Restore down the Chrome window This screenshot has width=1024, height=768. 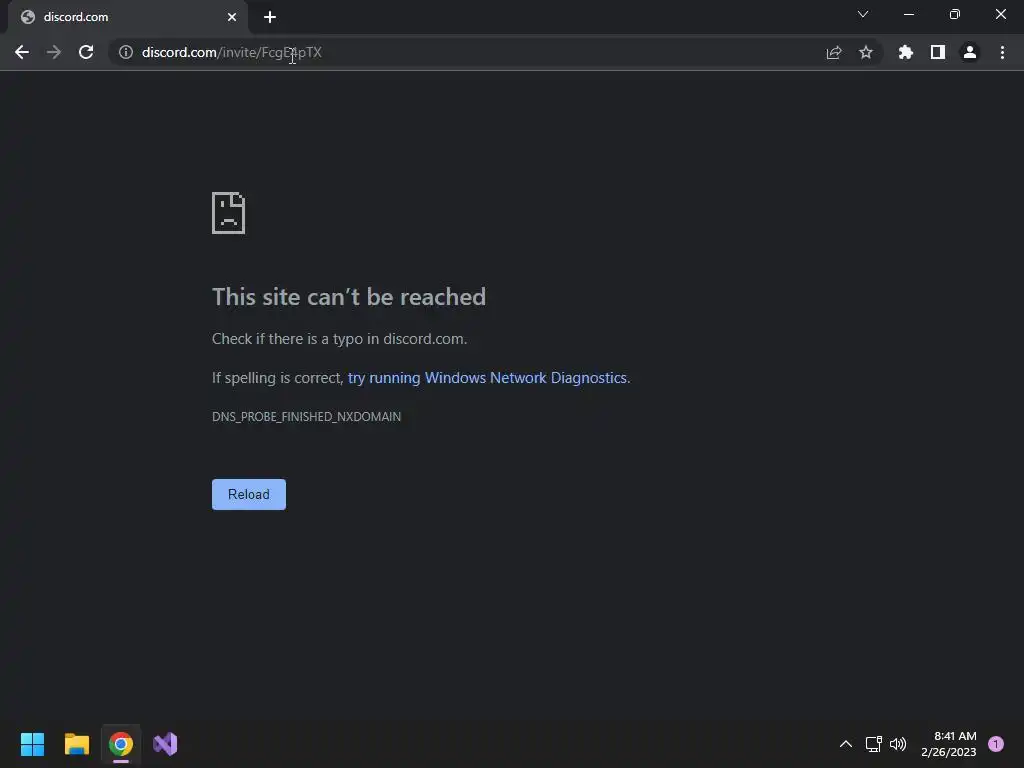(x=955, y=14)
